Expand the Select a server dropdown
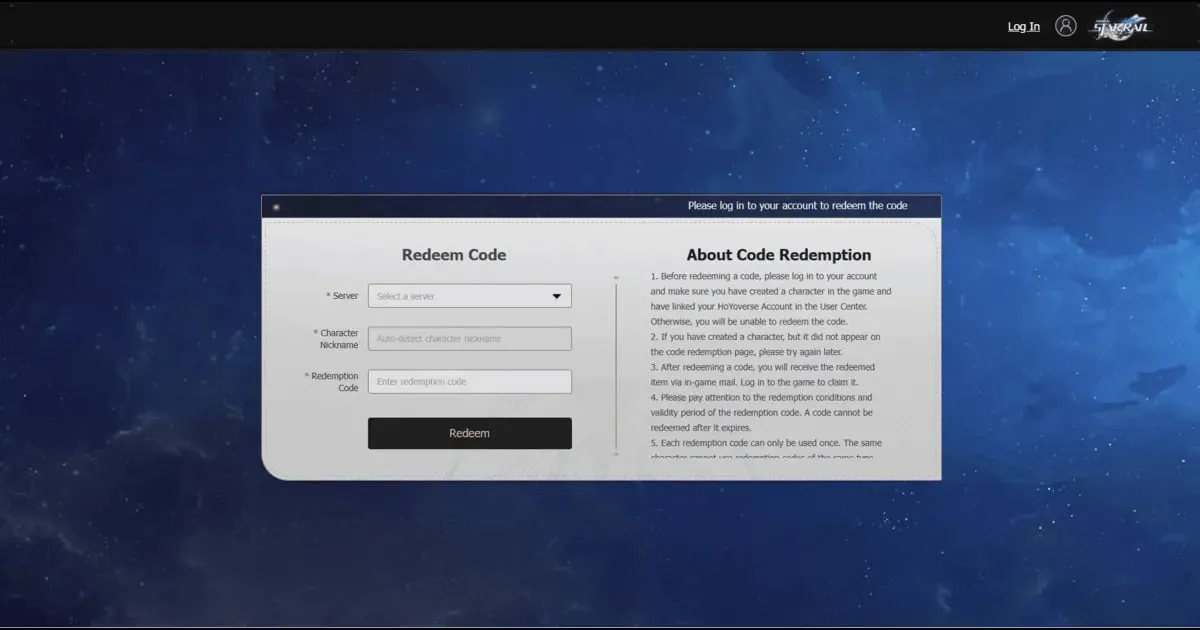The image size is (1200, 630). (470, 296)
